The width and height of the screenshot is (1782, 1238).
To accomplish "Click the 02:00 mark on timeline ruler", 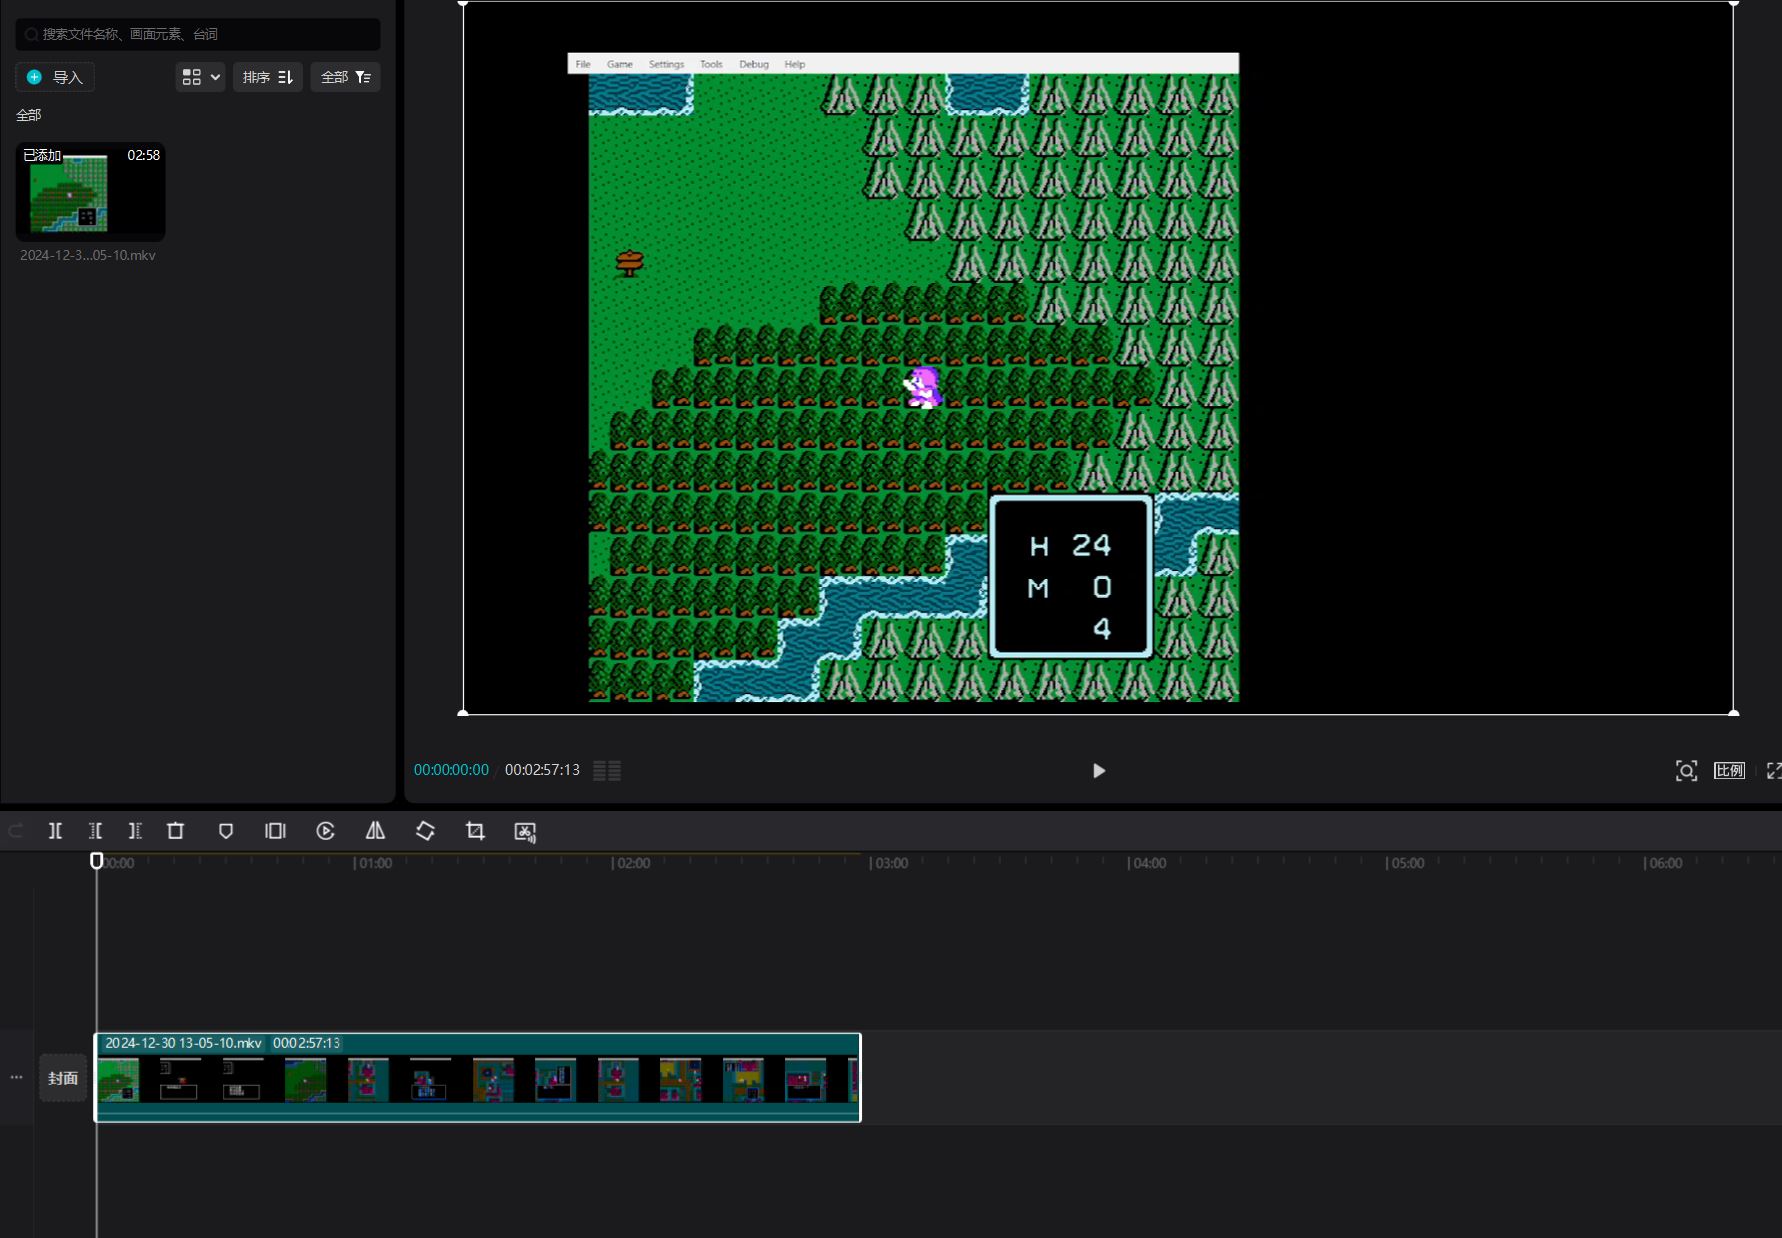I will [x=633, y=863].
